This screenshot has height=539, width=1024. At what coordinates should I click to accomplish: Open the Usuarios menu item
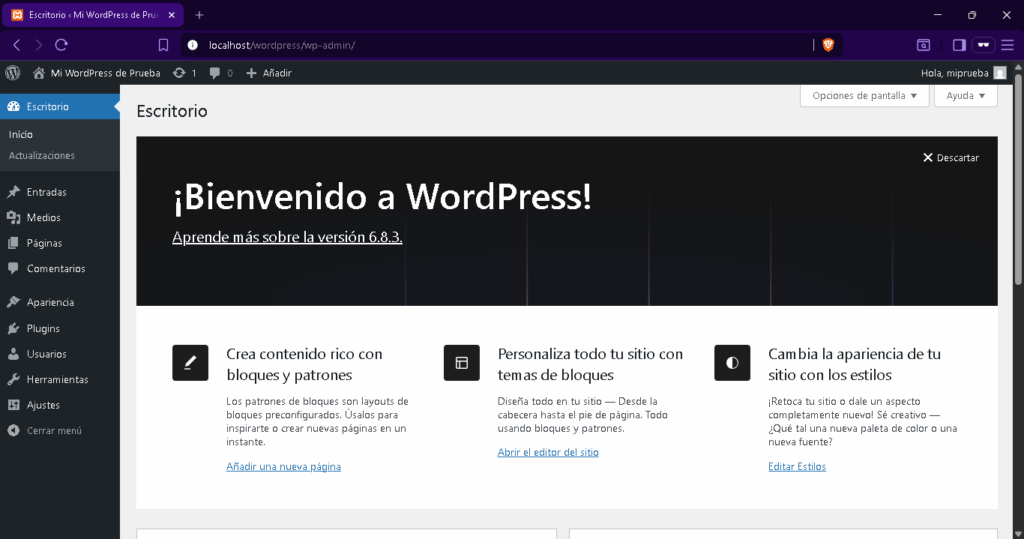click(x=59, y=354)
